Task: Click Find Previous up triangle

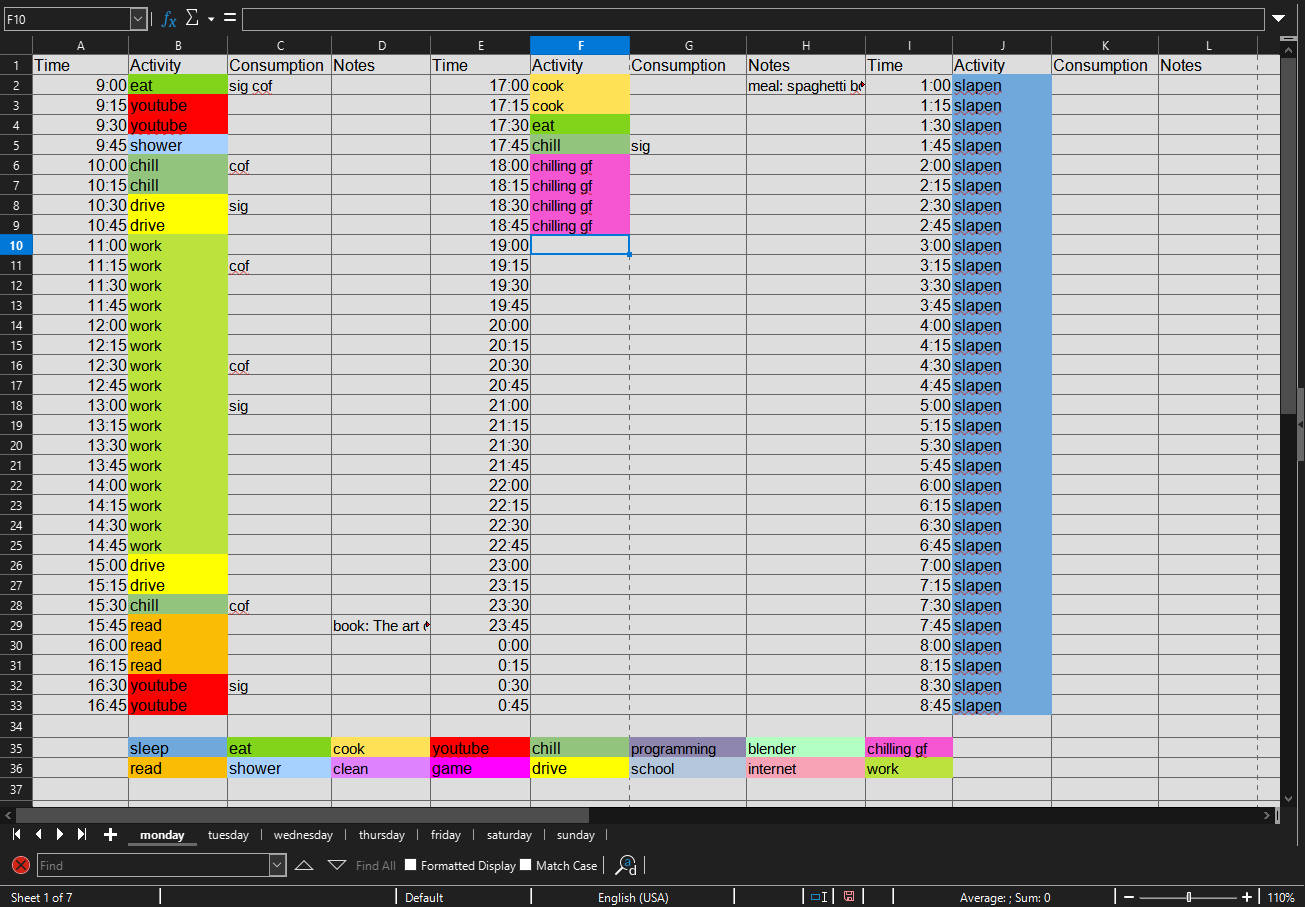Action: (x=304, y=865)
